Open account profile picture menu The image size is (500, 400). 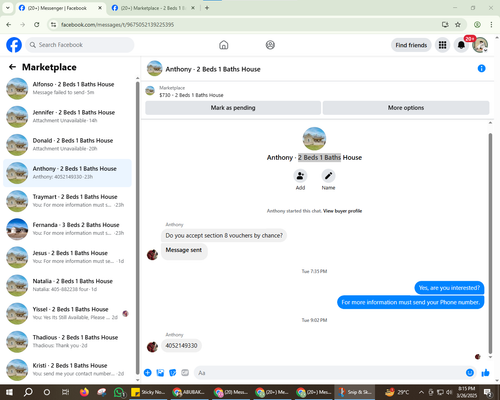[x=480, y=45]
